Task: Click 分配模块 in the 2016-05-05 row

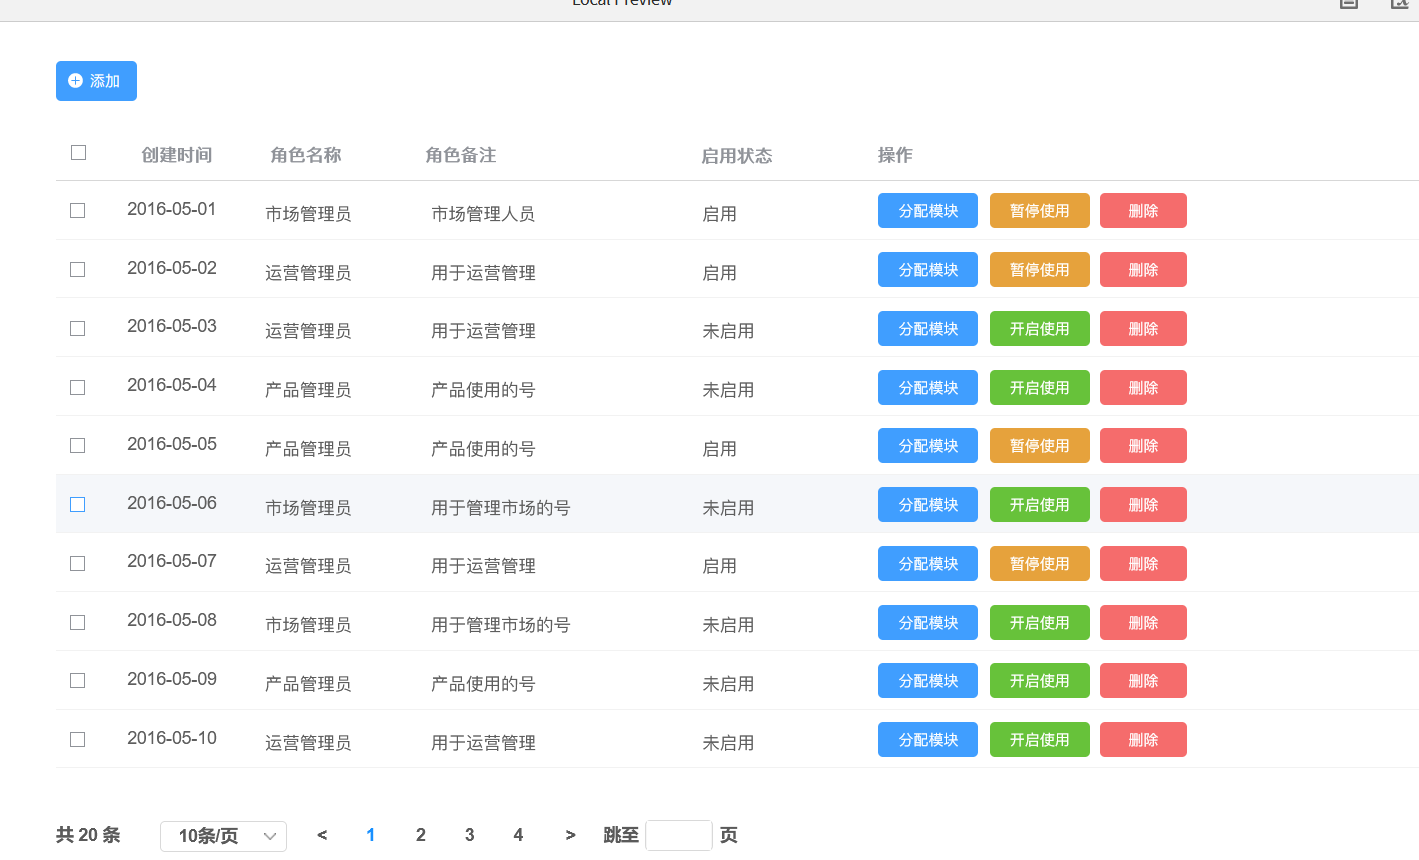Action: point(928,446)
